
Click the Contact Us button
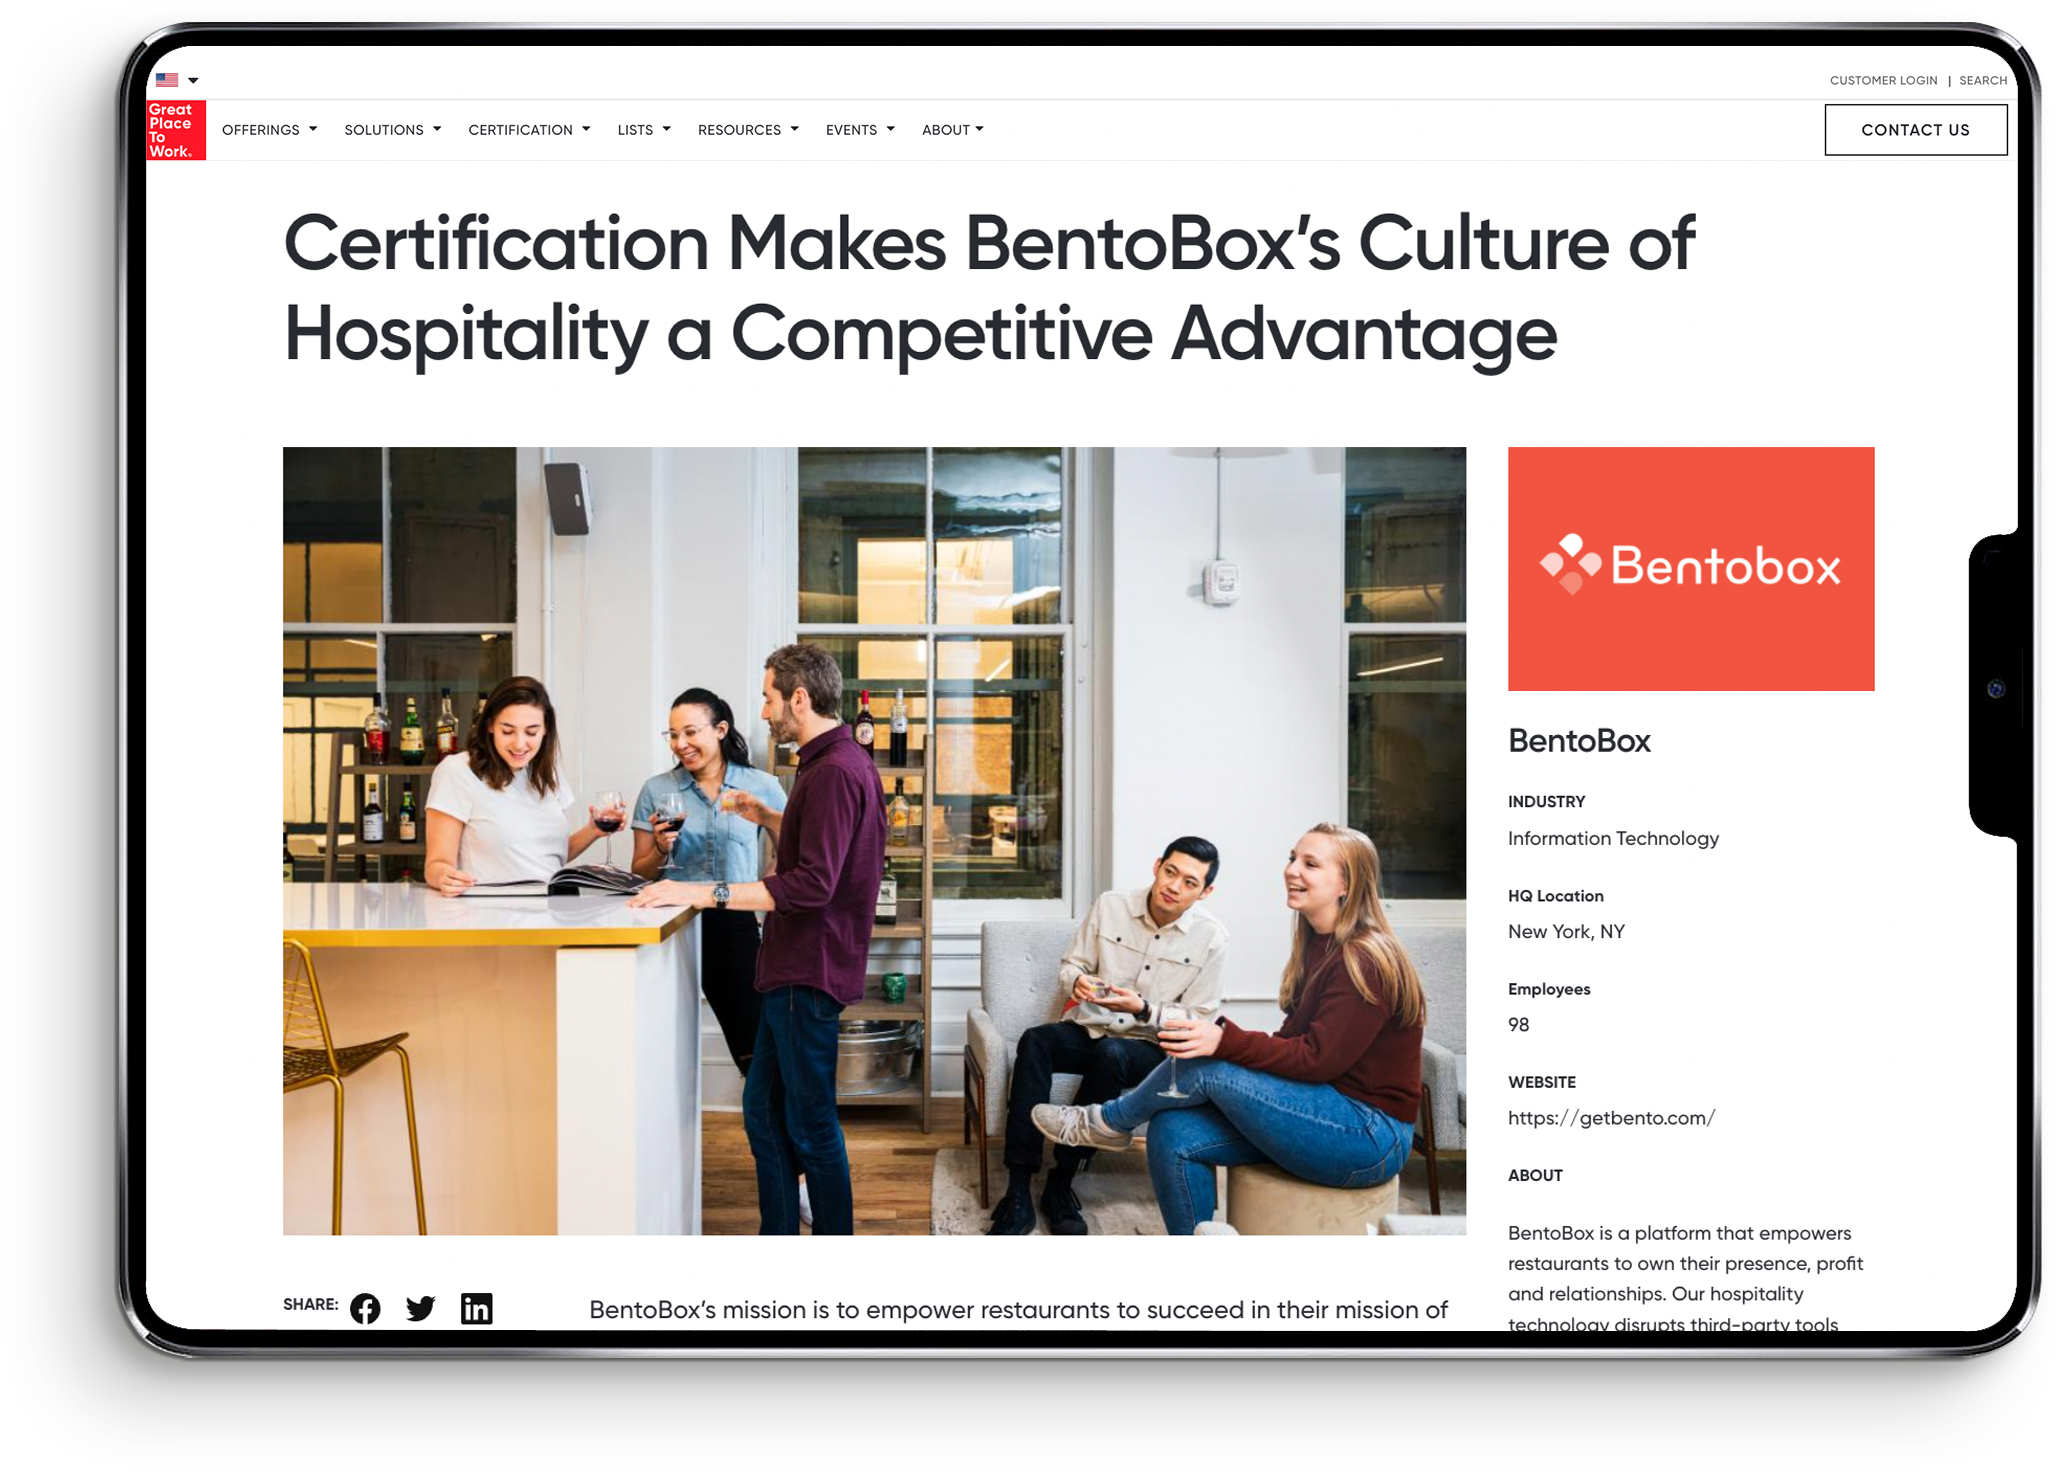coord(1915,130)
